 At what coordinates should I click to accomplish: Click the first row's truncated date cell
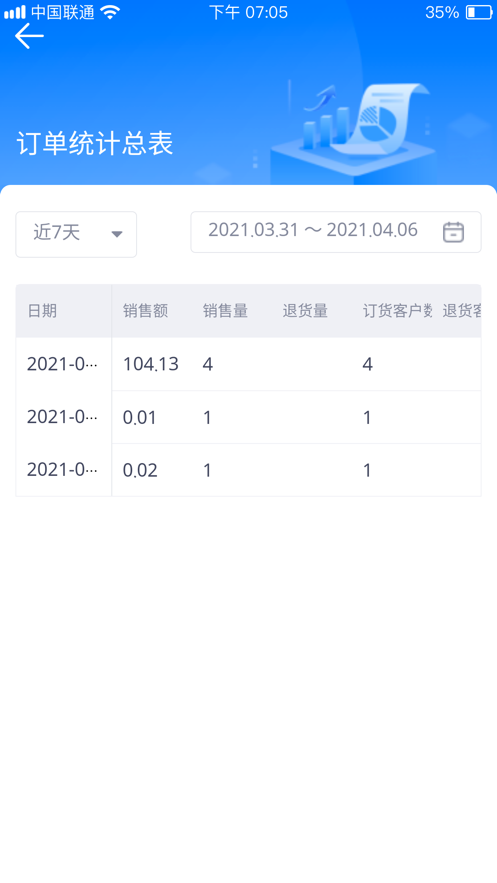62,364
